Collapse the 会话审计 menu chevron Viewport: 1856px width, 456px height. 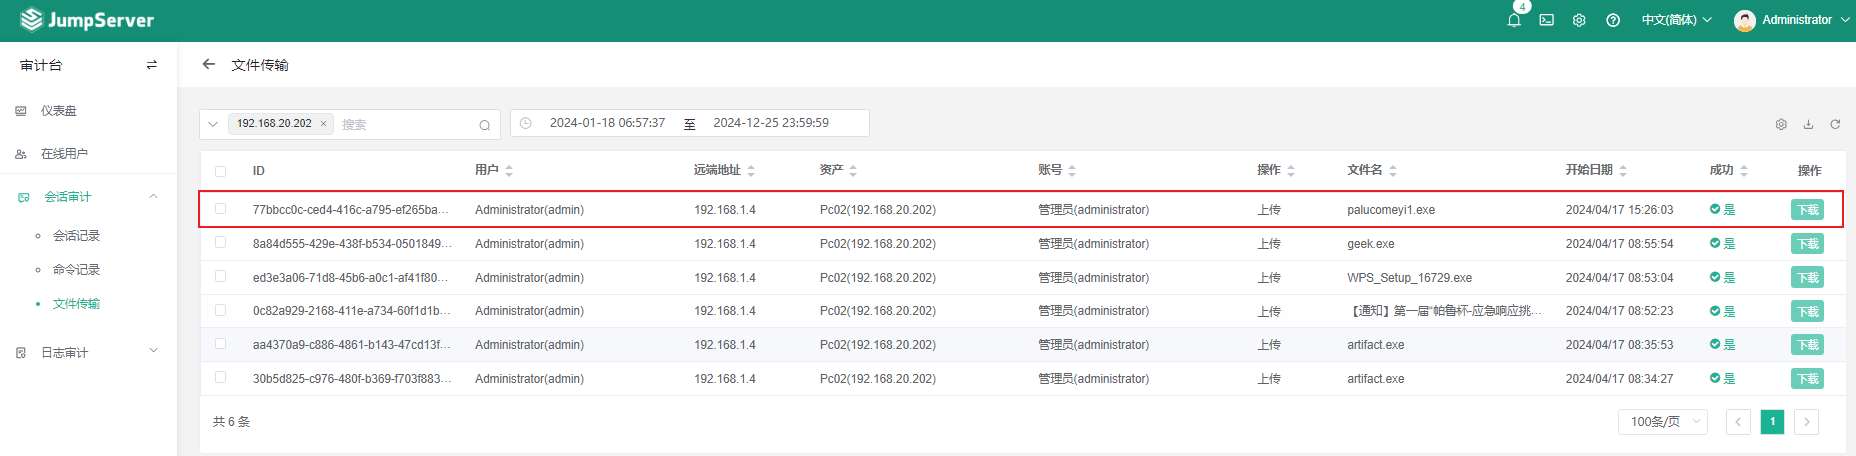click(153, 196)
